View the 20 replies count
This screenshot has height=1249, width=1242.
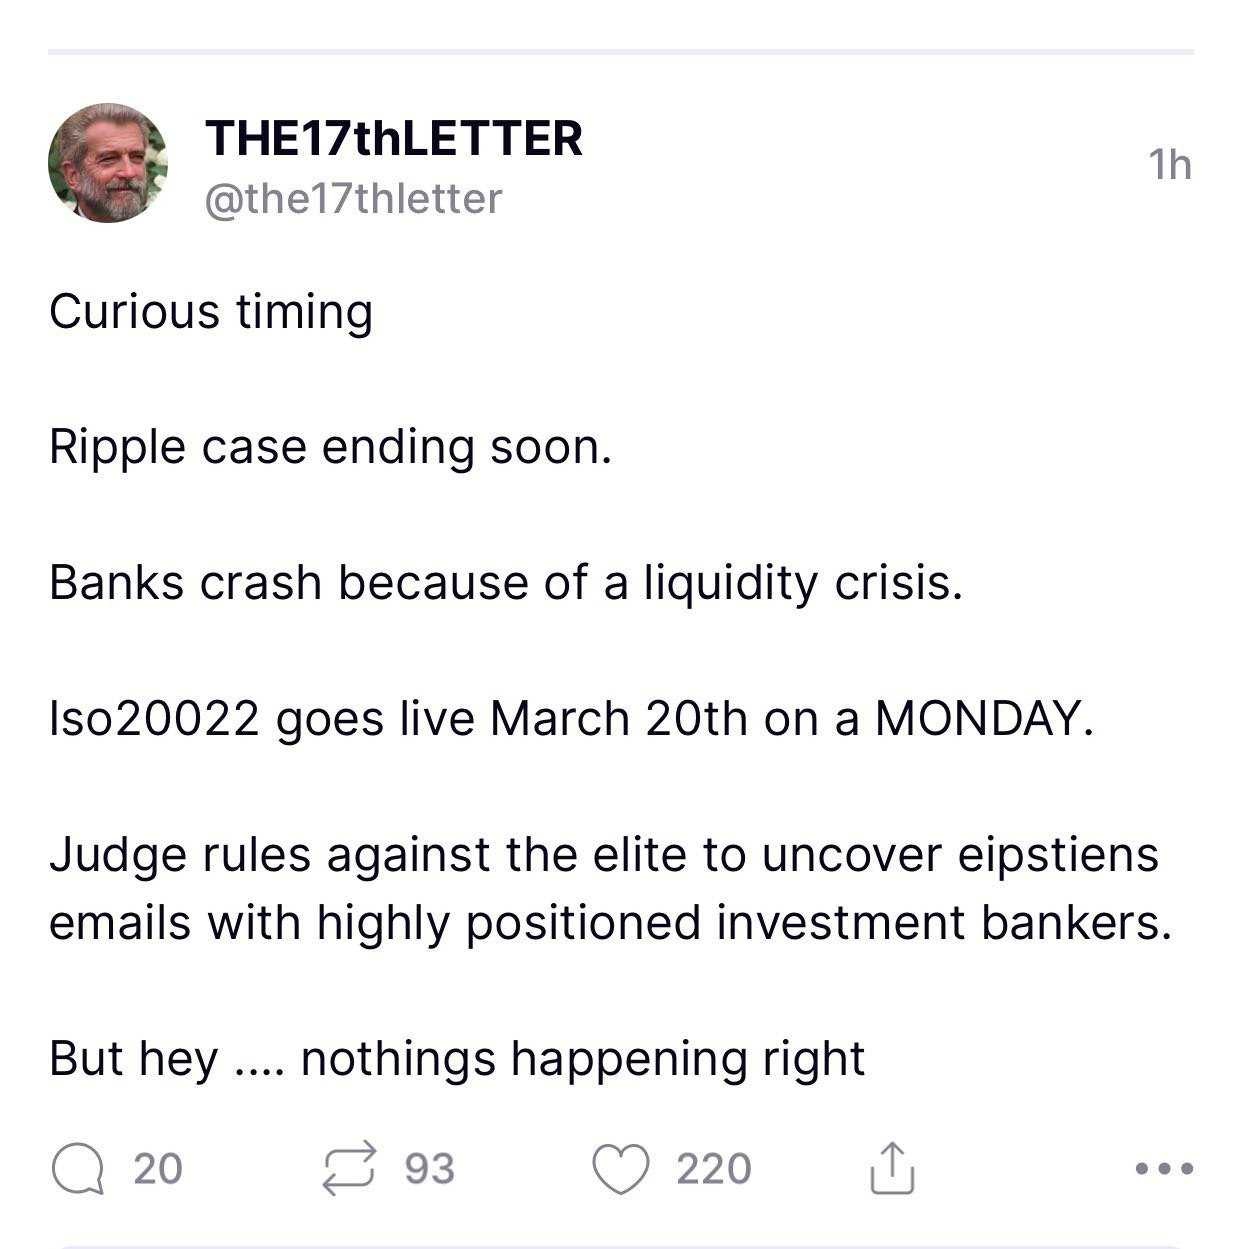coord(158,1169)
